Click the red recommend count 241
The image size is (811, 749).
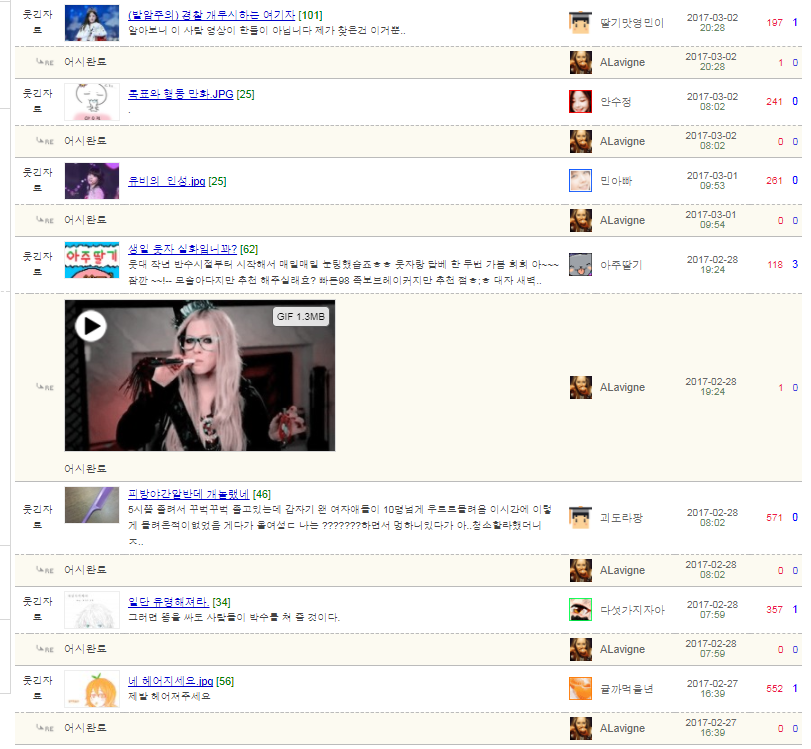pos(774,102)
